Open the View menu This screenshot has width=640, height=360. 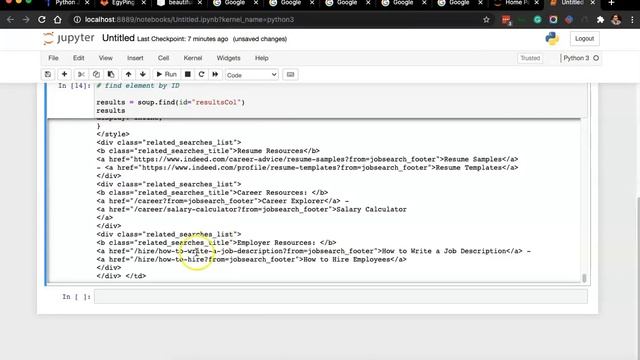click(x=105, y=58)
